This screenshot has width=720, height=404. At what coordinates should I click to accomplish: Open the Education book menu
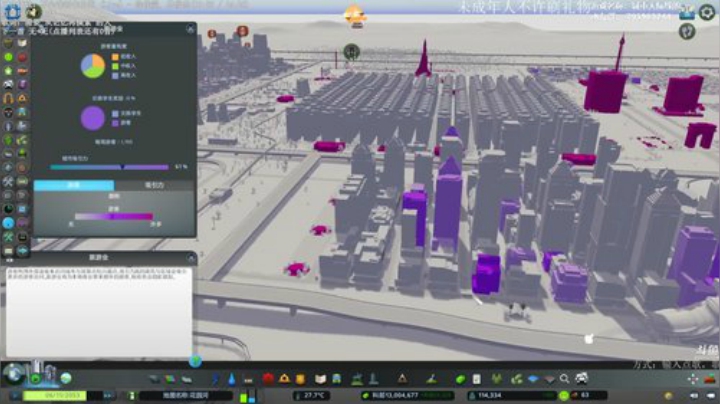pos(321,379)
